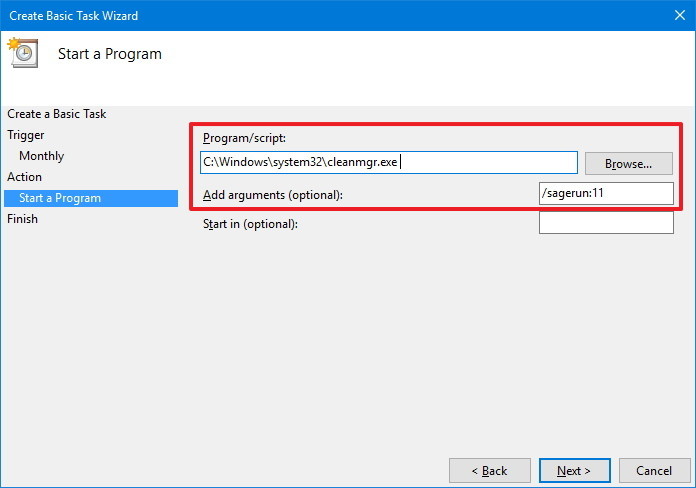Click the empty Start in field

(605, 223)
